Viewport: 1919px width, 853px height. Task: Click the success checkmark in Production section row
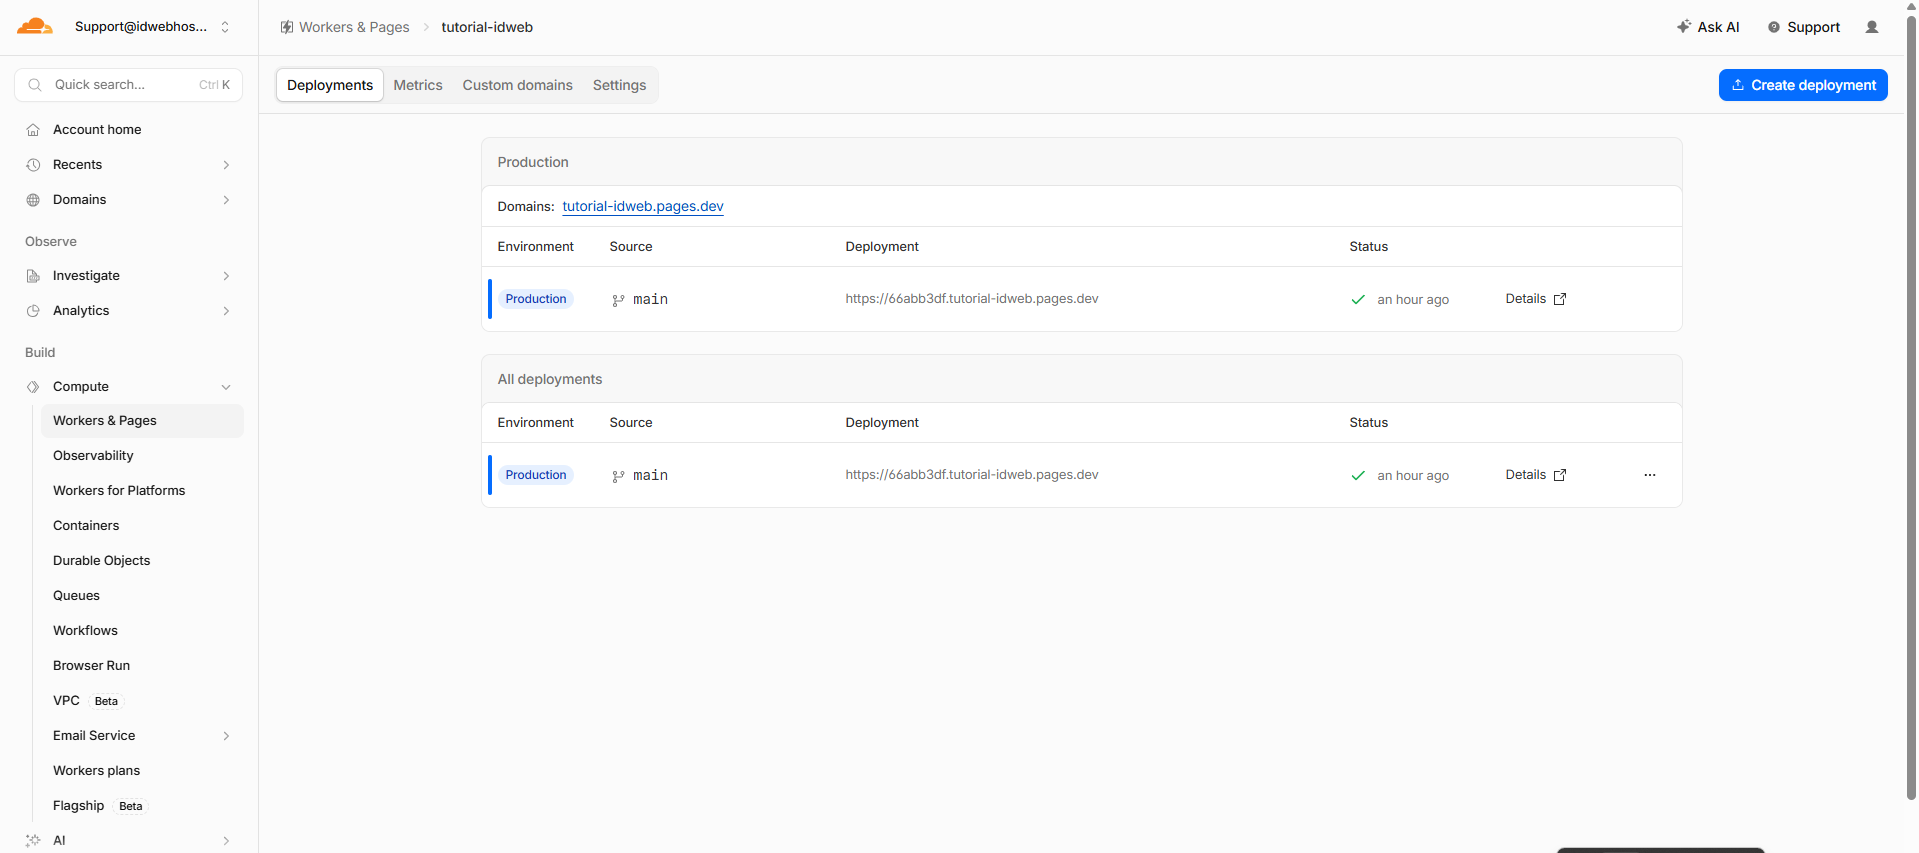[1358, 299]
